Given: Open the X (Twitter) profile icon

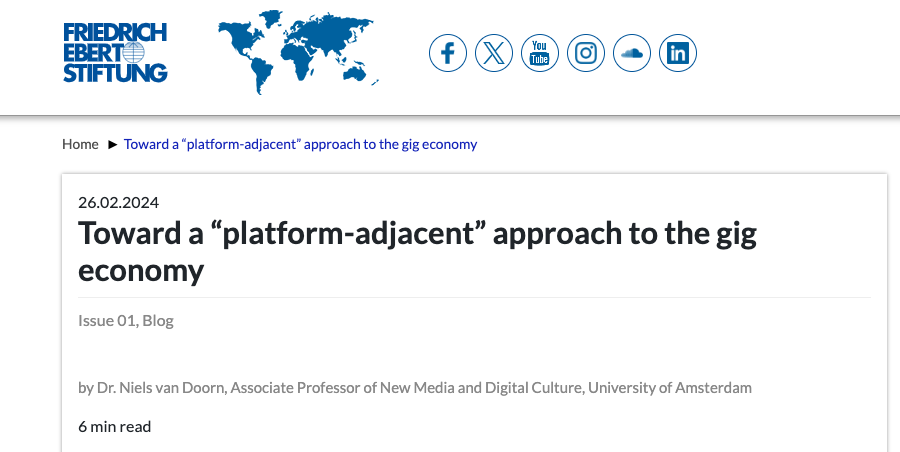Looking at the screenshot, I should coord(494,53).
